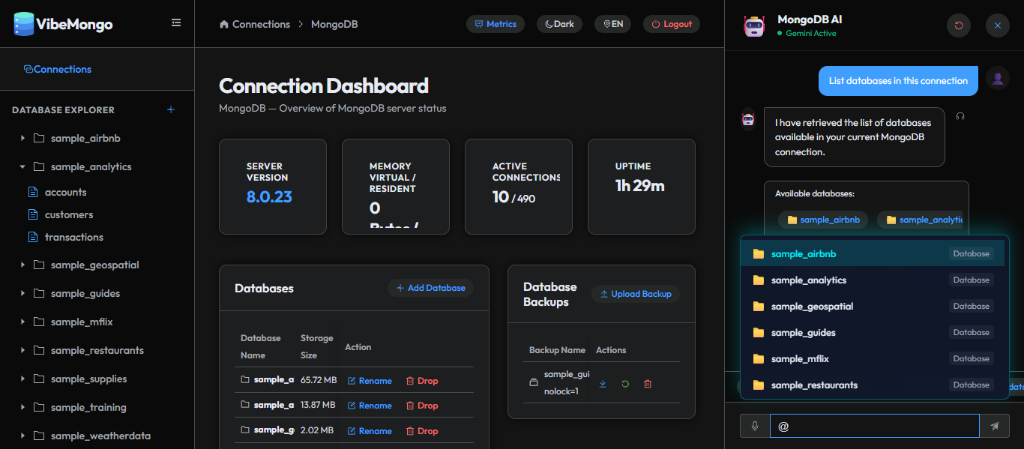
Task: Reset the MongoDB AI chat
Action: 959,25
